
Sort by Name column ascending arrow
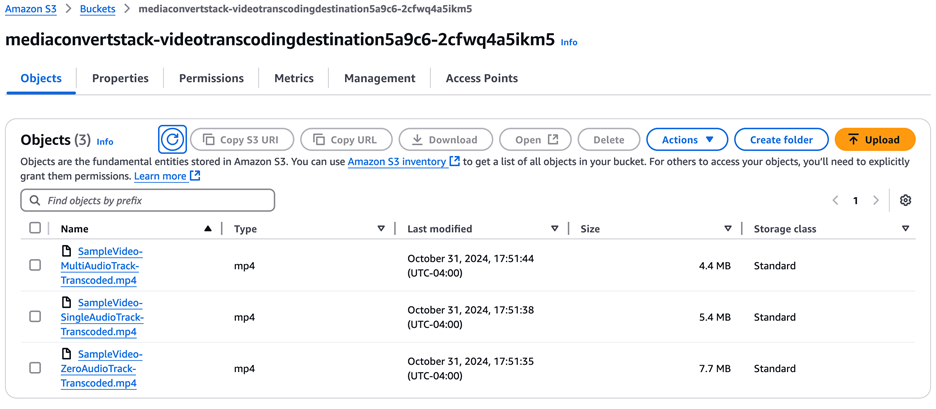(208, 229)
